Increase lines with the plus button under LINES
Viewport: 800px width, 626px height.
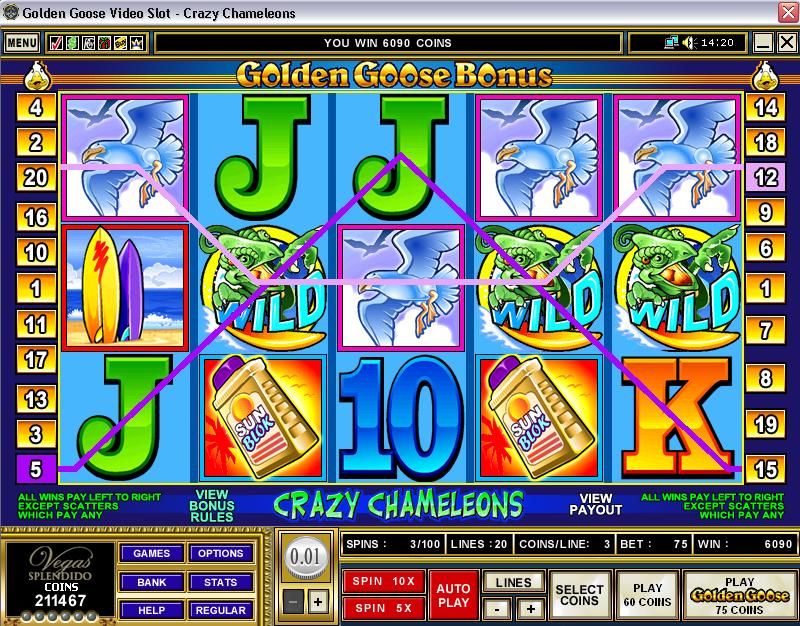pyautogui.click(x=531, y=608)
